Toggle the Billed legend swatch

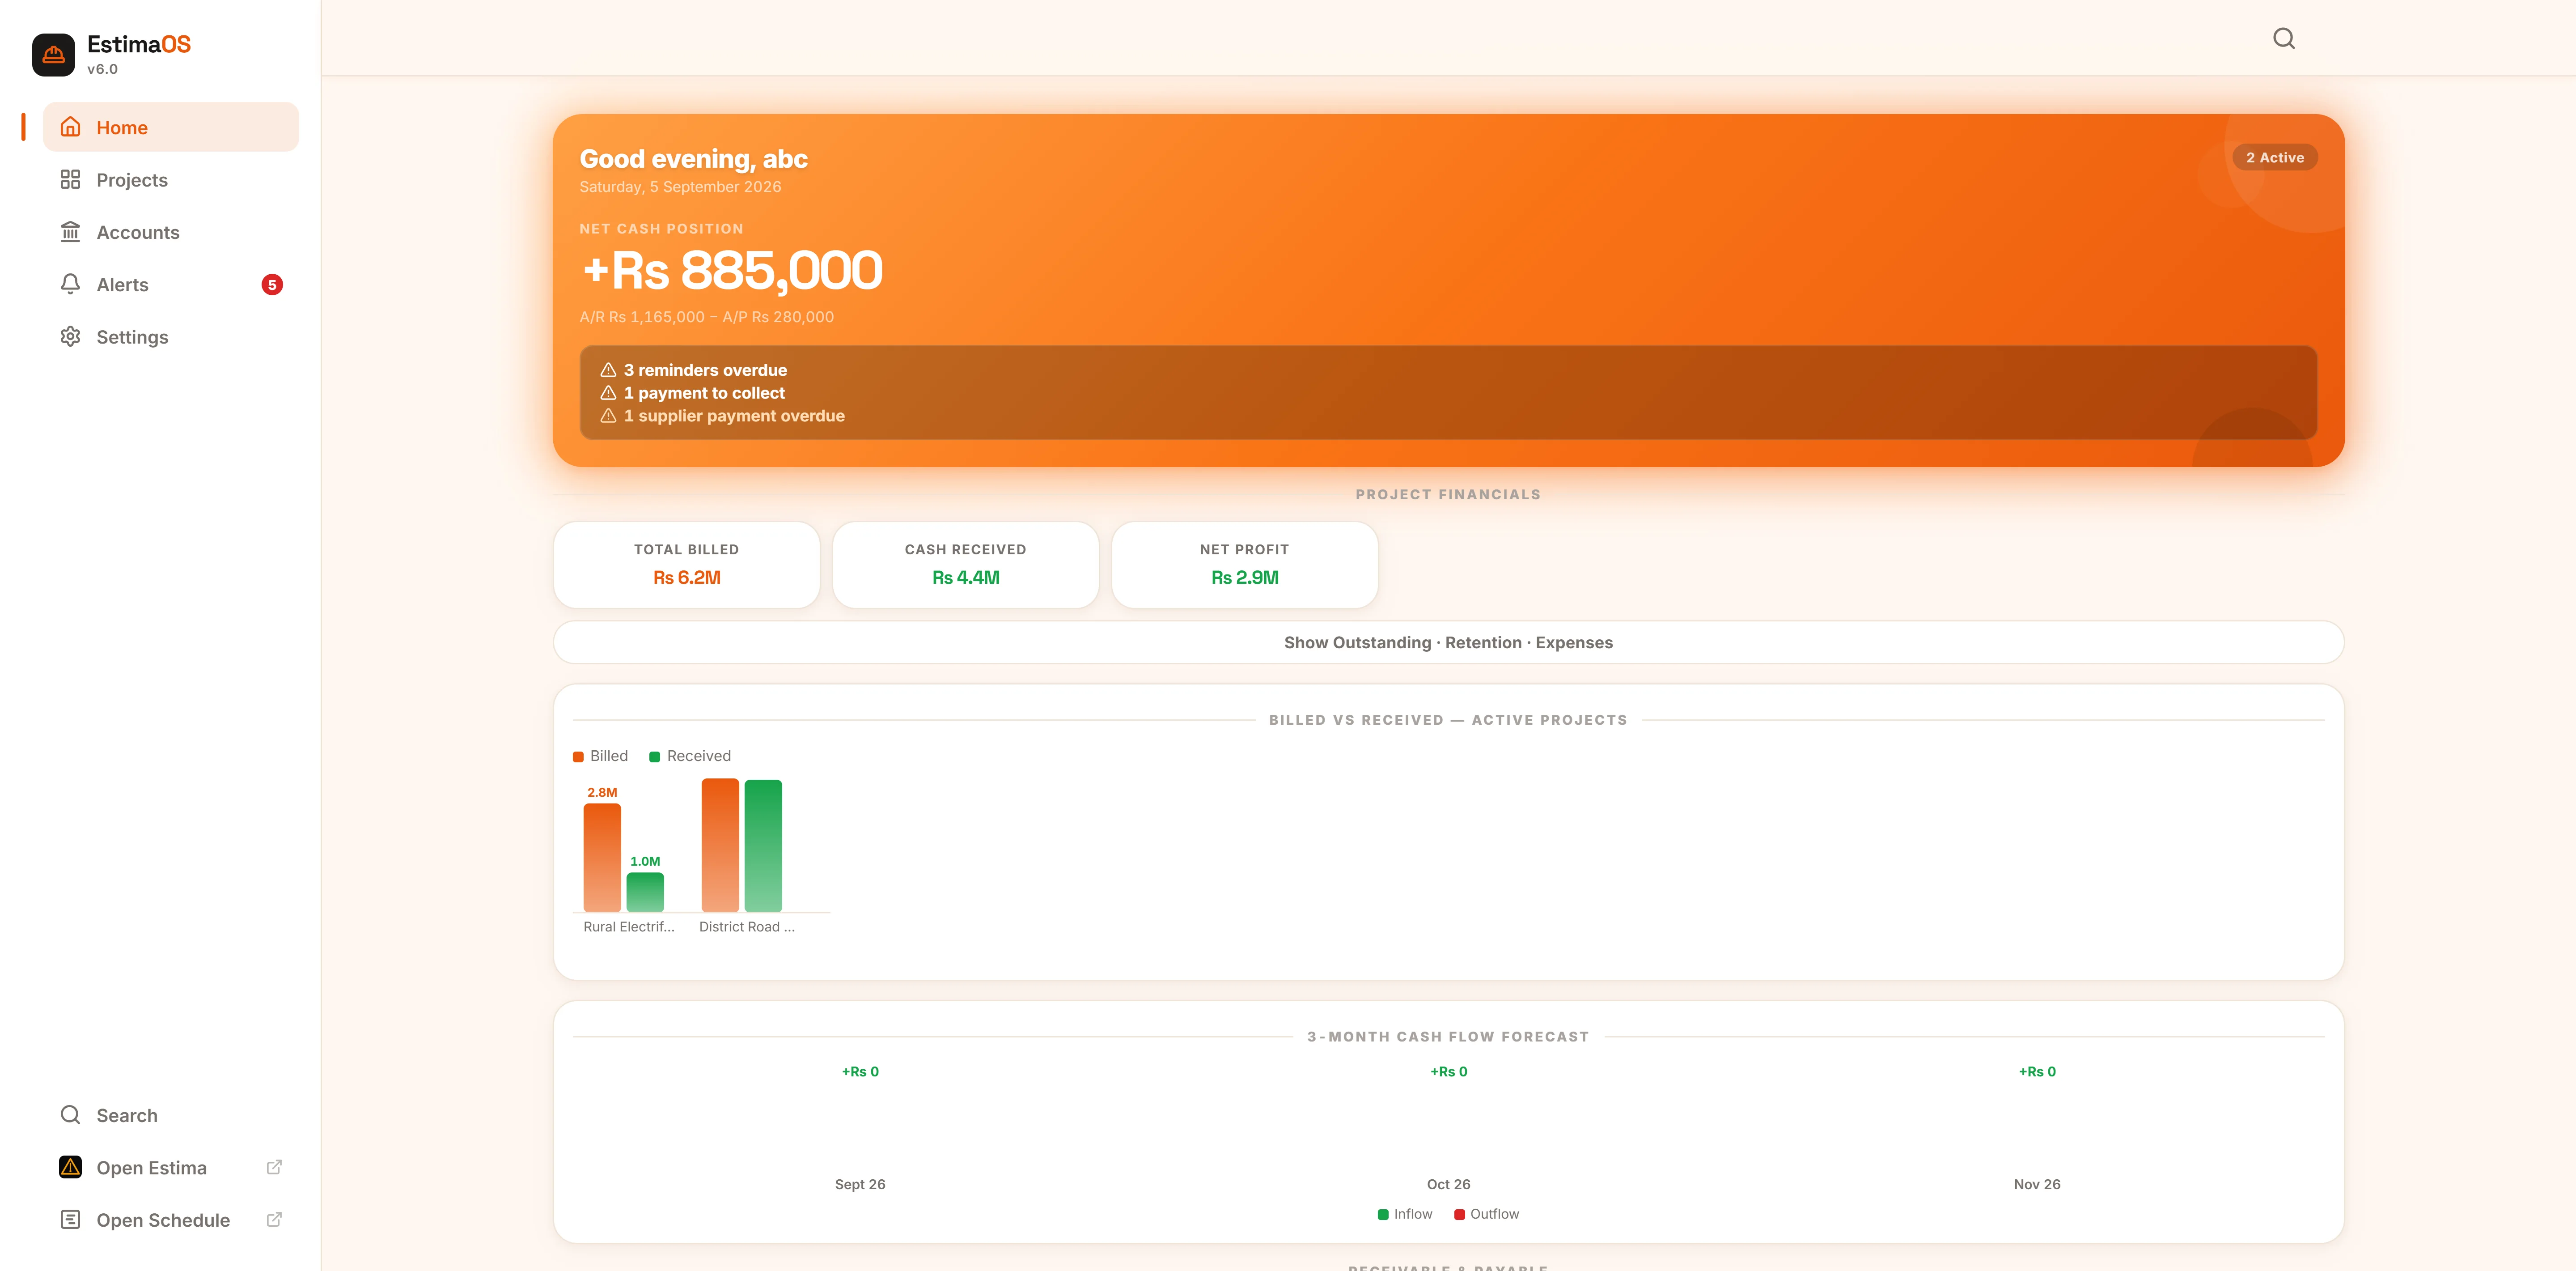pos(578,757)
